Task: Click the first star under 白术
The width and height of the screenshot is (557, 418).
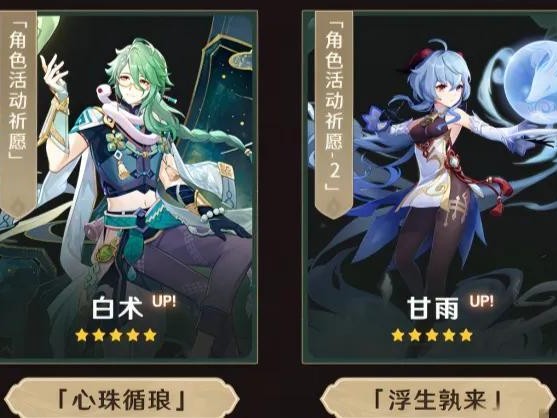Action: click(x=82, y=335)
